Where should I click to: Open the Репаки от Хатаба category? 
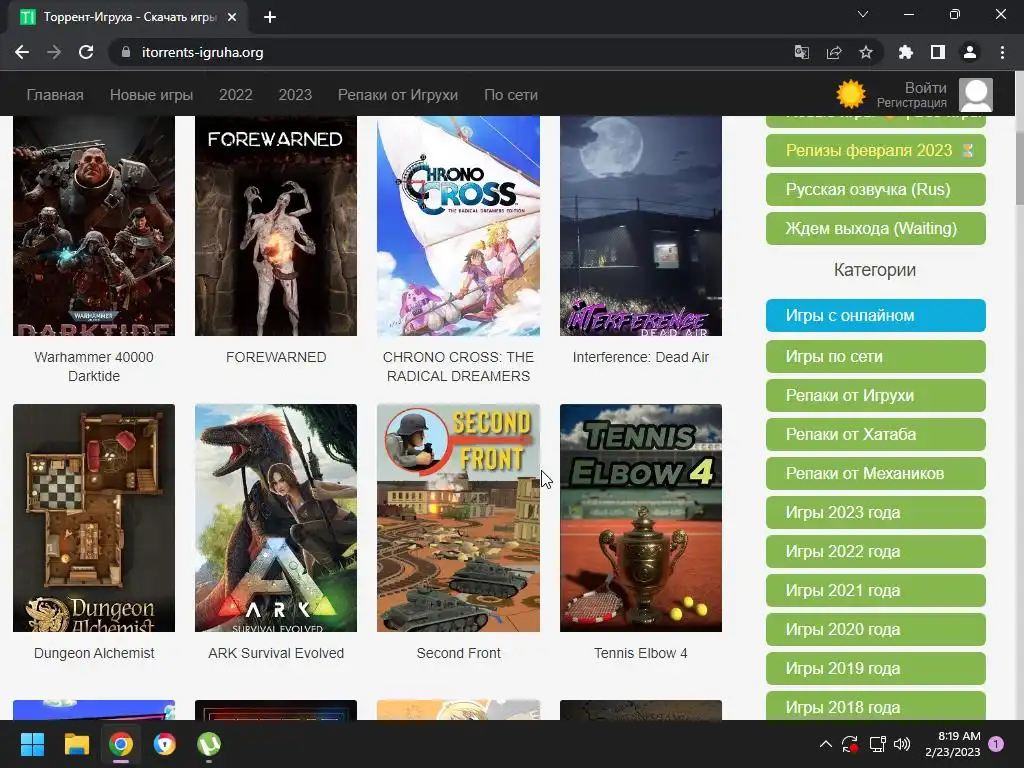coord(876,434)
